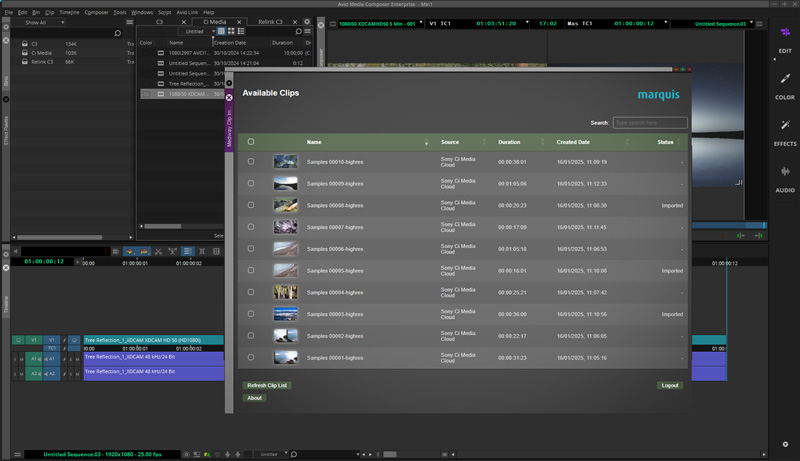Open the Bin menu
The width and height of the screenshot is (800, 461).
click(36, 12)
